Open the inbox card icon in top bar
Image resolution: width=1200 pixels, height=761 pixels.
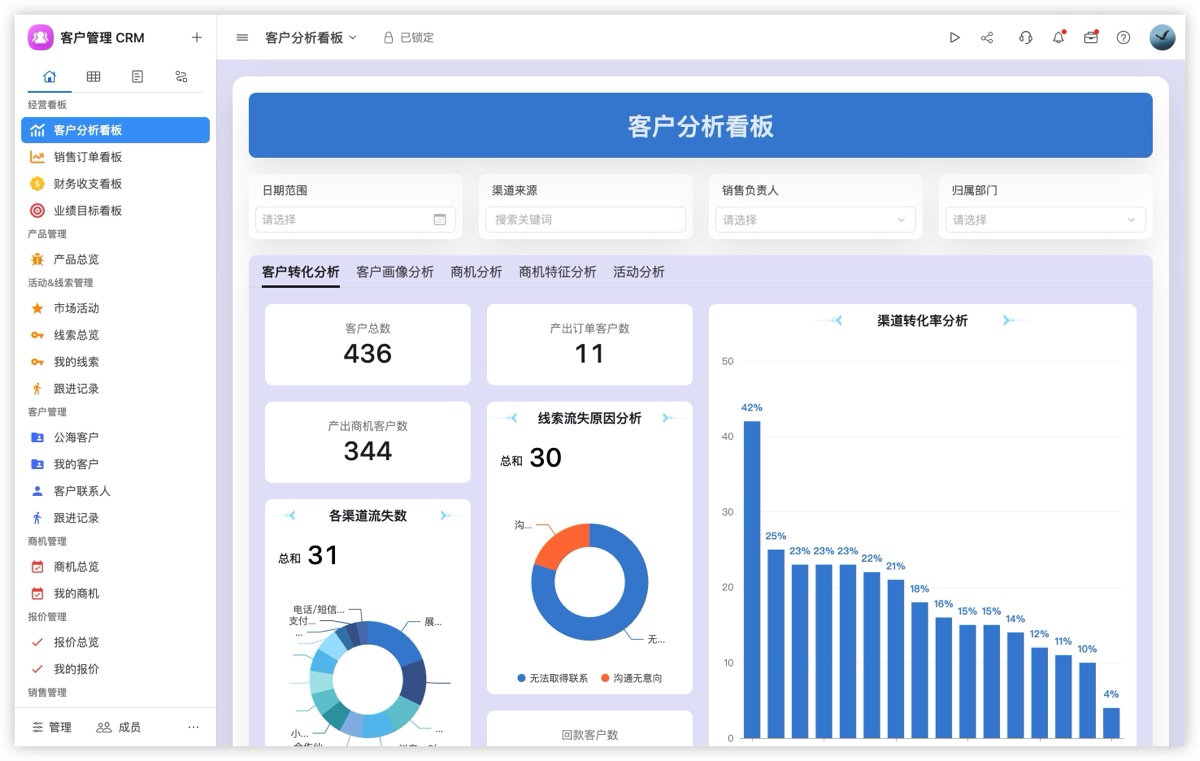point(1091,37)
